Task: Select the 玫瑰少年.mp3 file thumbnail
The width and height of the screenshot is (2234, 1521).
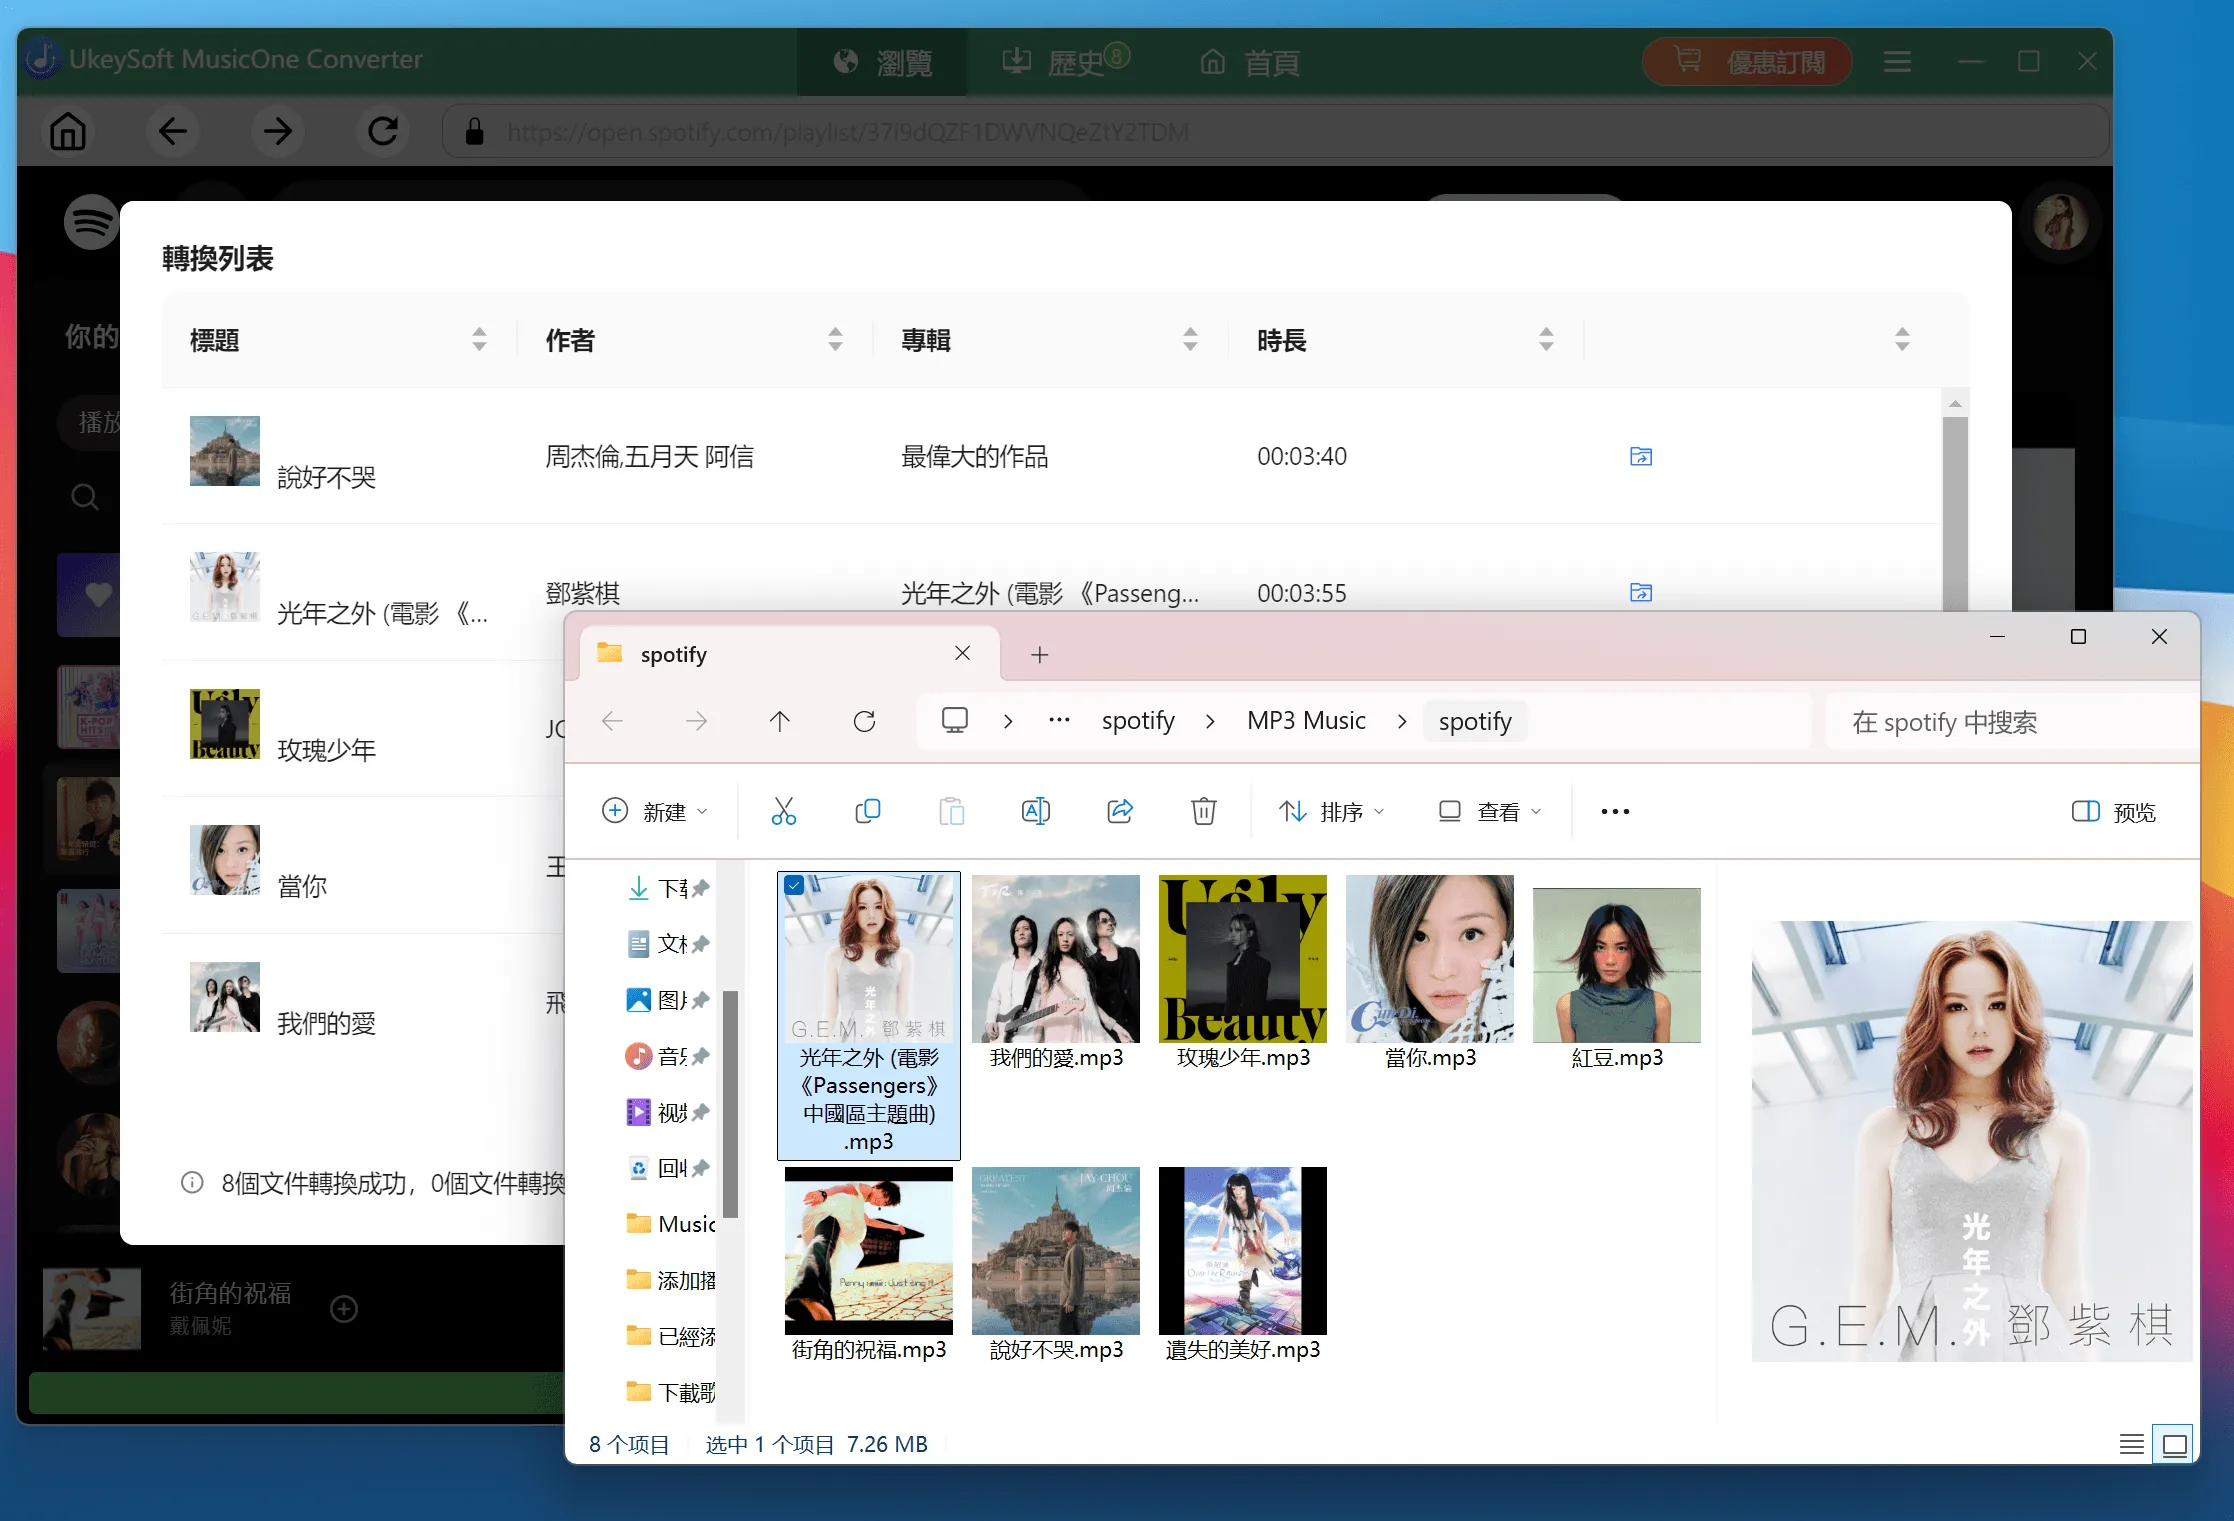Action: [1243, 959]
